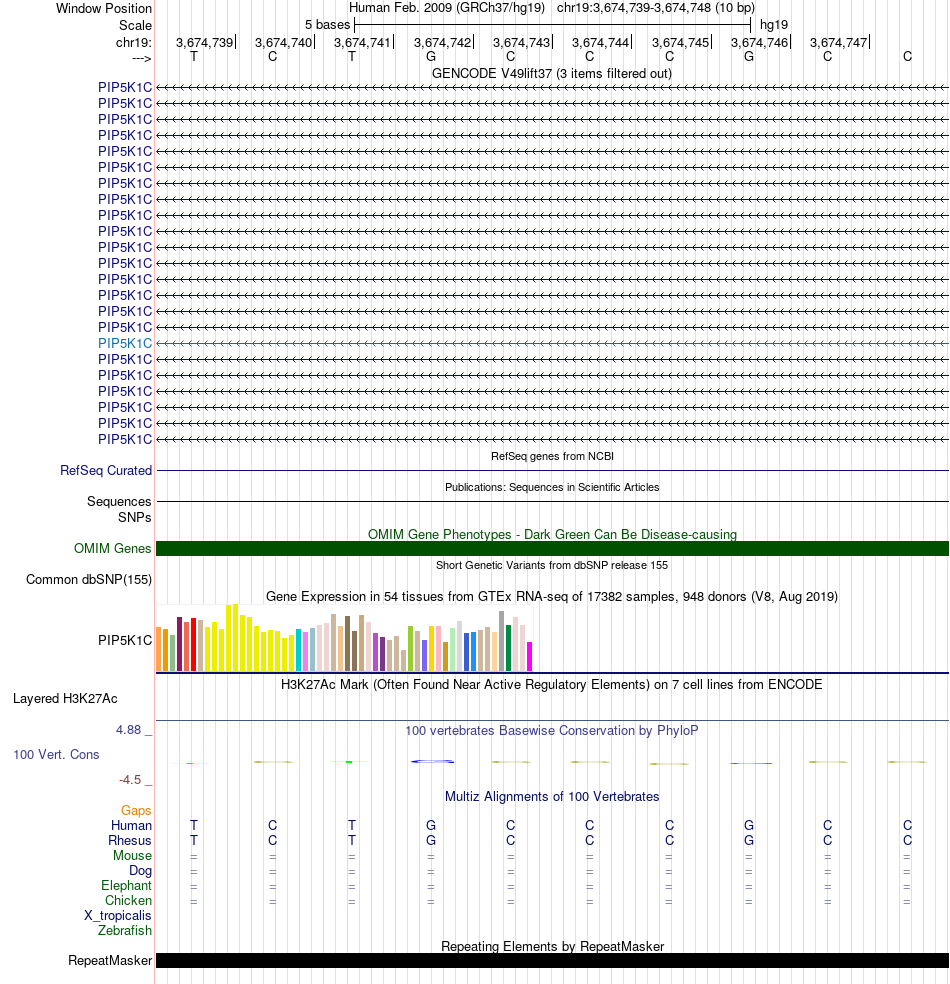Viewport: 950px width, 984px height.
Task: Open "Repeating Elements by RepeatMasker" track title
Action: pos(552,946)
